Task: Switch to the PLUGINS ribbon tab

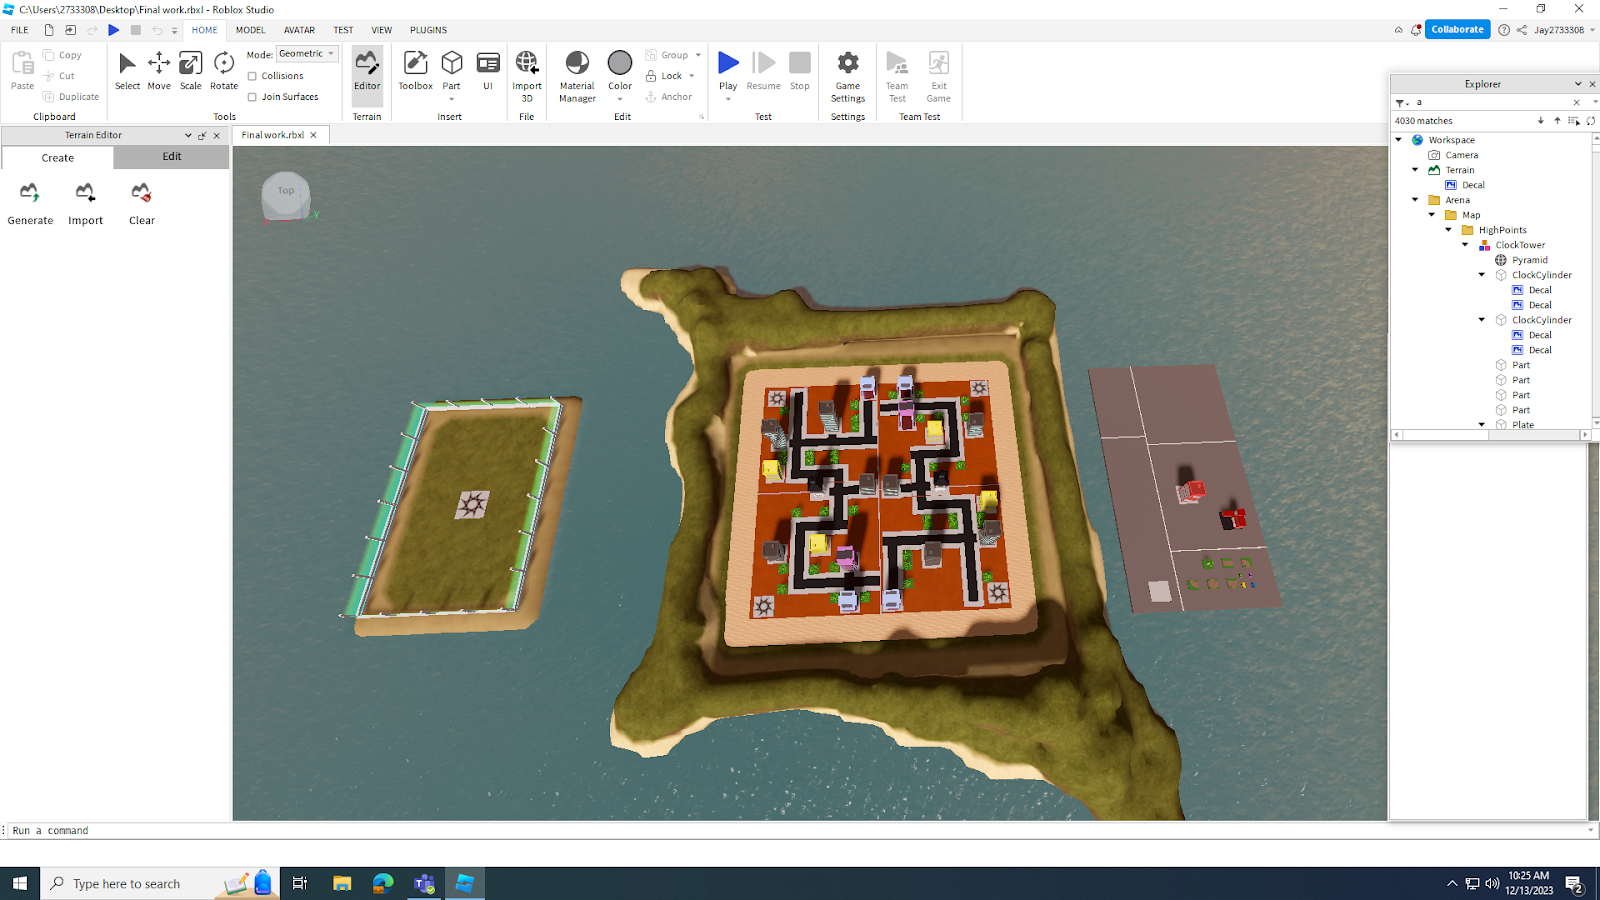Action: pos(428,30)
